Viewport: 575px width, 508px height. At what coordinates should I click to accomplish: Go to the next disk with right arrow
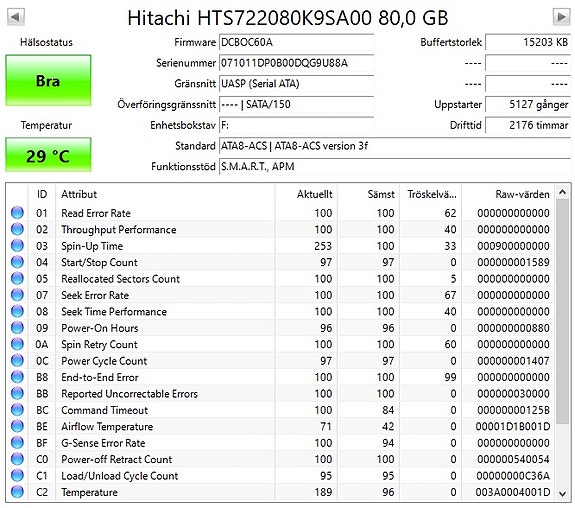click(x=561, y=17)
